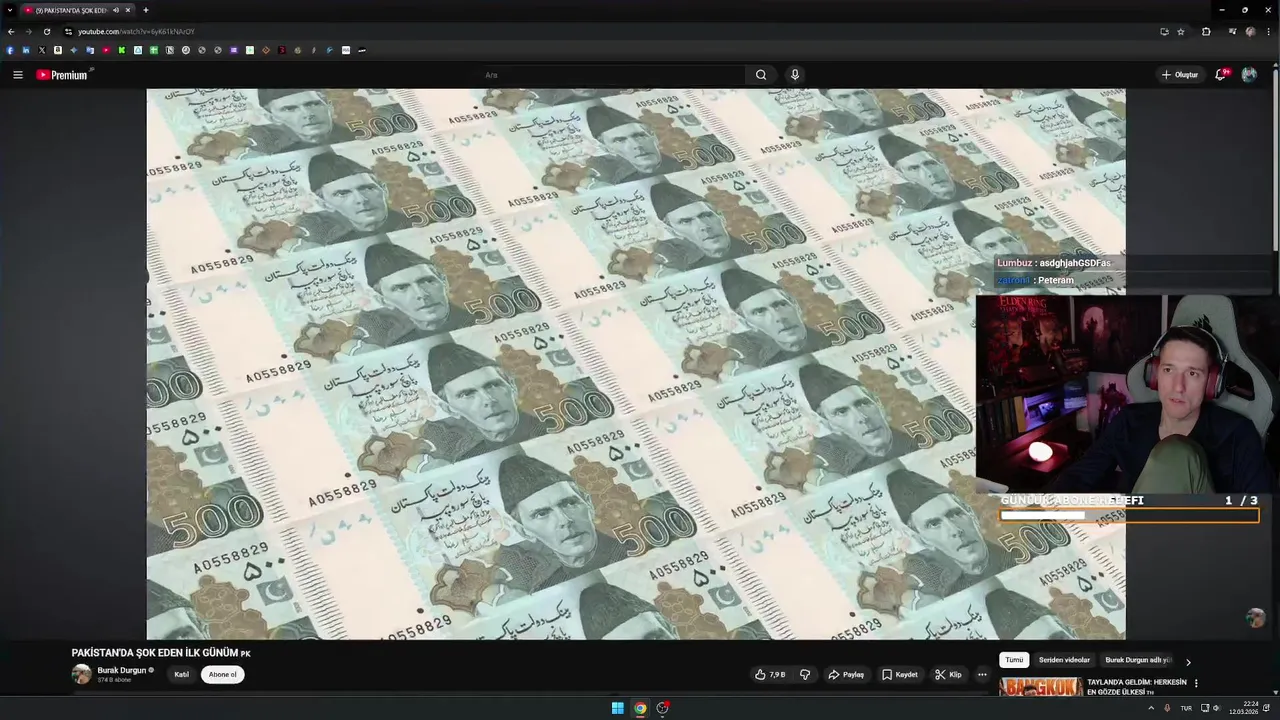View site information icon in address bar
1280x720 pixels.
(68, 32)
